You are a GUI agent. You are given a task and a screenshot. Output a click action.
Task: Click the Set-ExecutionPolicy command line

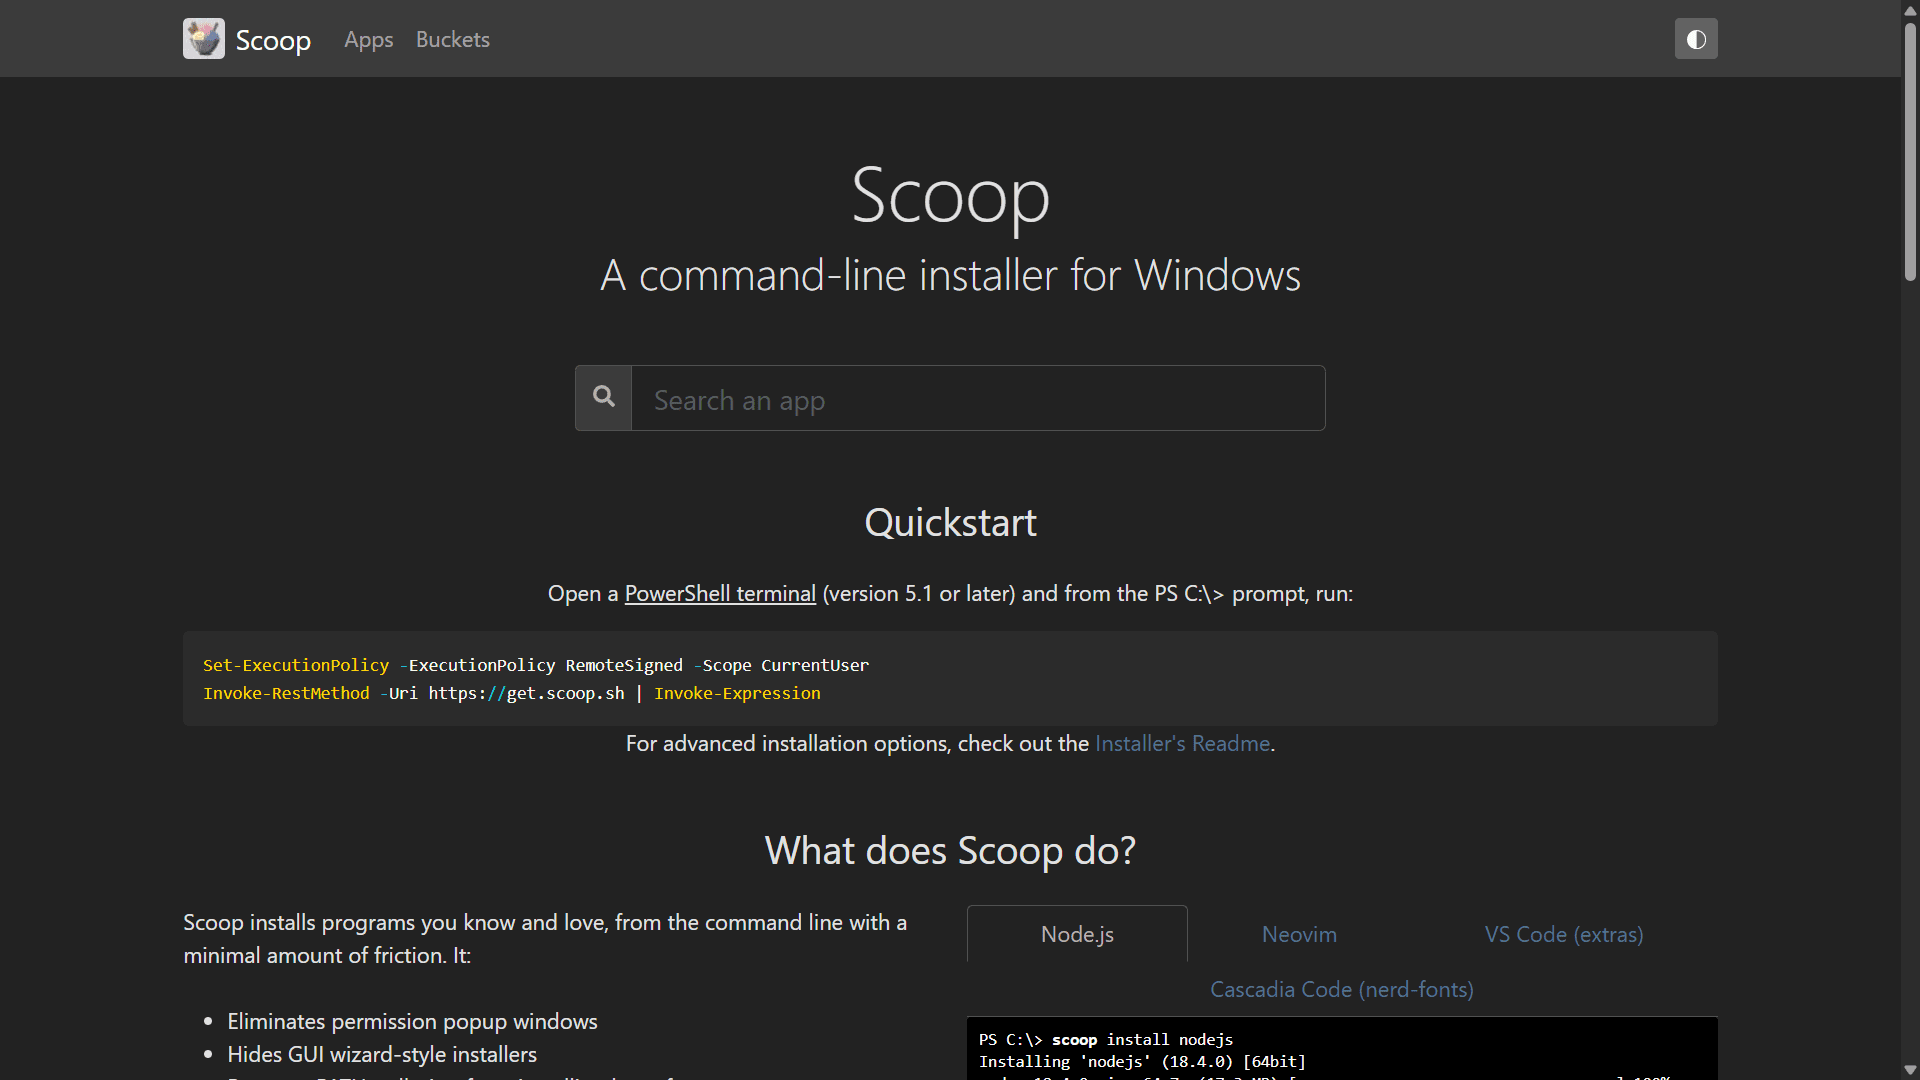point(536,665)
